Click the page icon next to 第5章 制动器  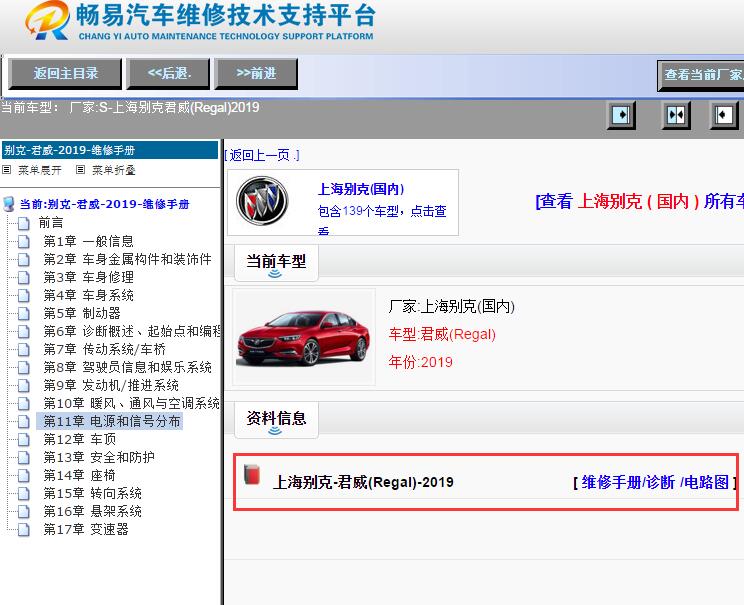[x=23, y=314]
